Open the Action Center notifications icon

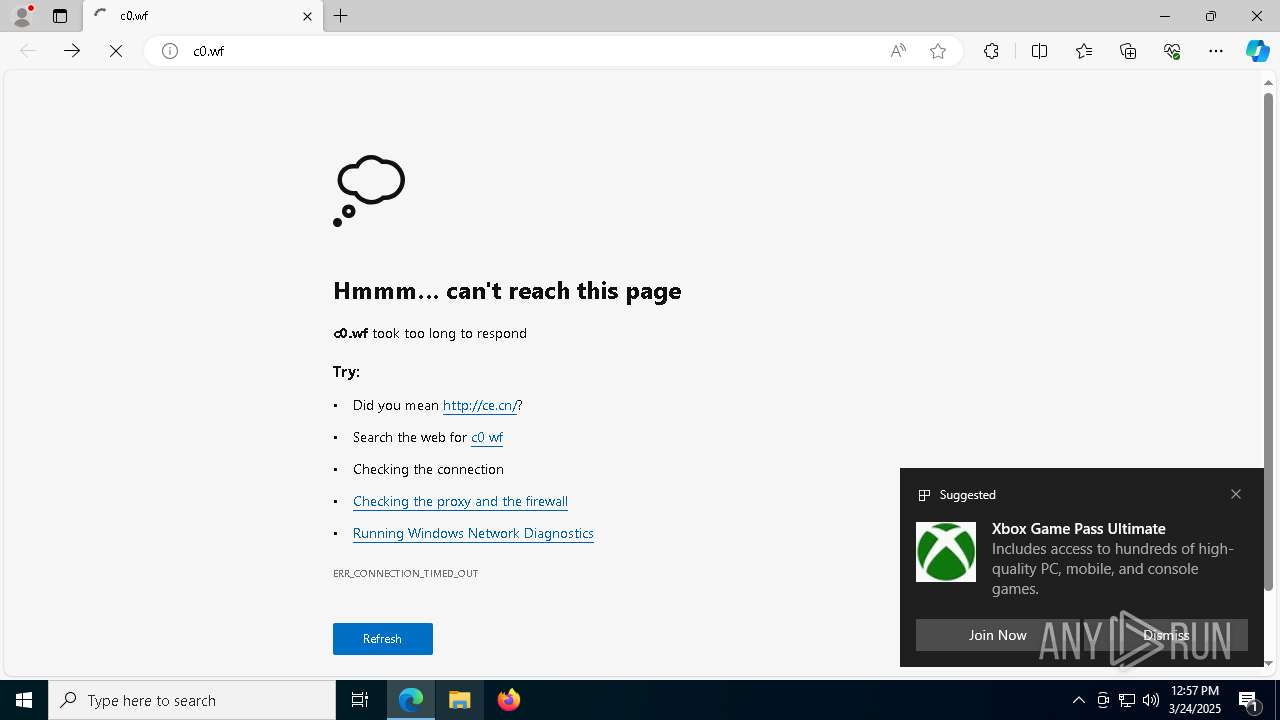point(1250,700)
